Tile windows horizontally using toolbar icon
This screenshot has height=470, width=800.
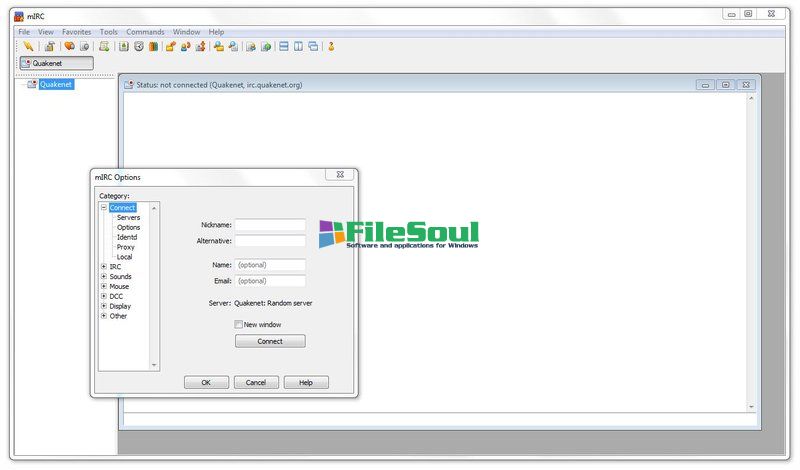coord(284,46)
